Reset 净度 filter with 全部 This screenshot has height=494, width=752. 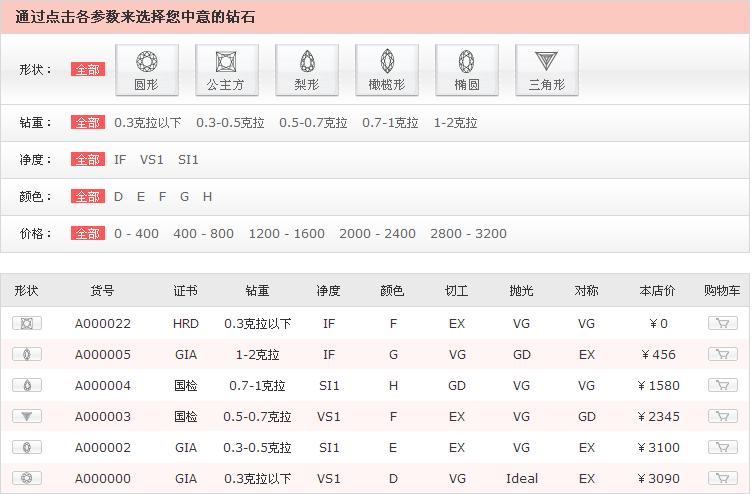pos(87,159)
